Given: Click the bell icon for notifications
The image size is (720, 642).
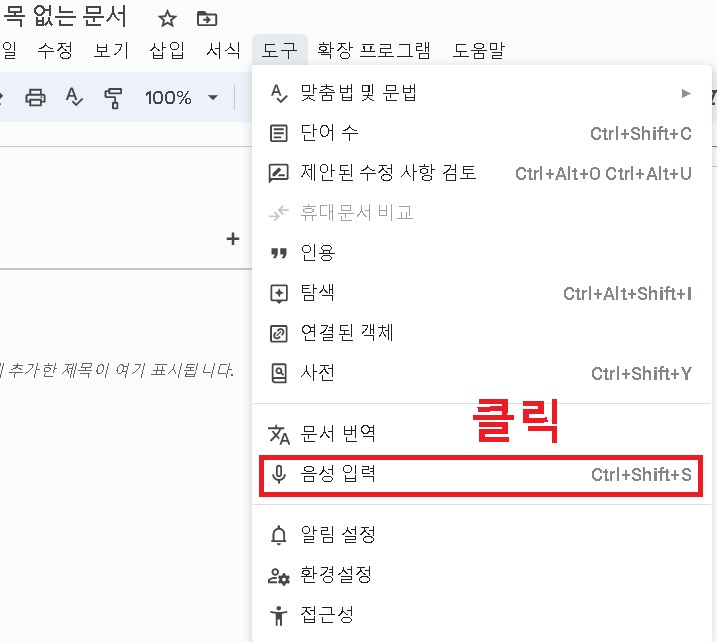Looking at the screenshot, I should 279,535.
